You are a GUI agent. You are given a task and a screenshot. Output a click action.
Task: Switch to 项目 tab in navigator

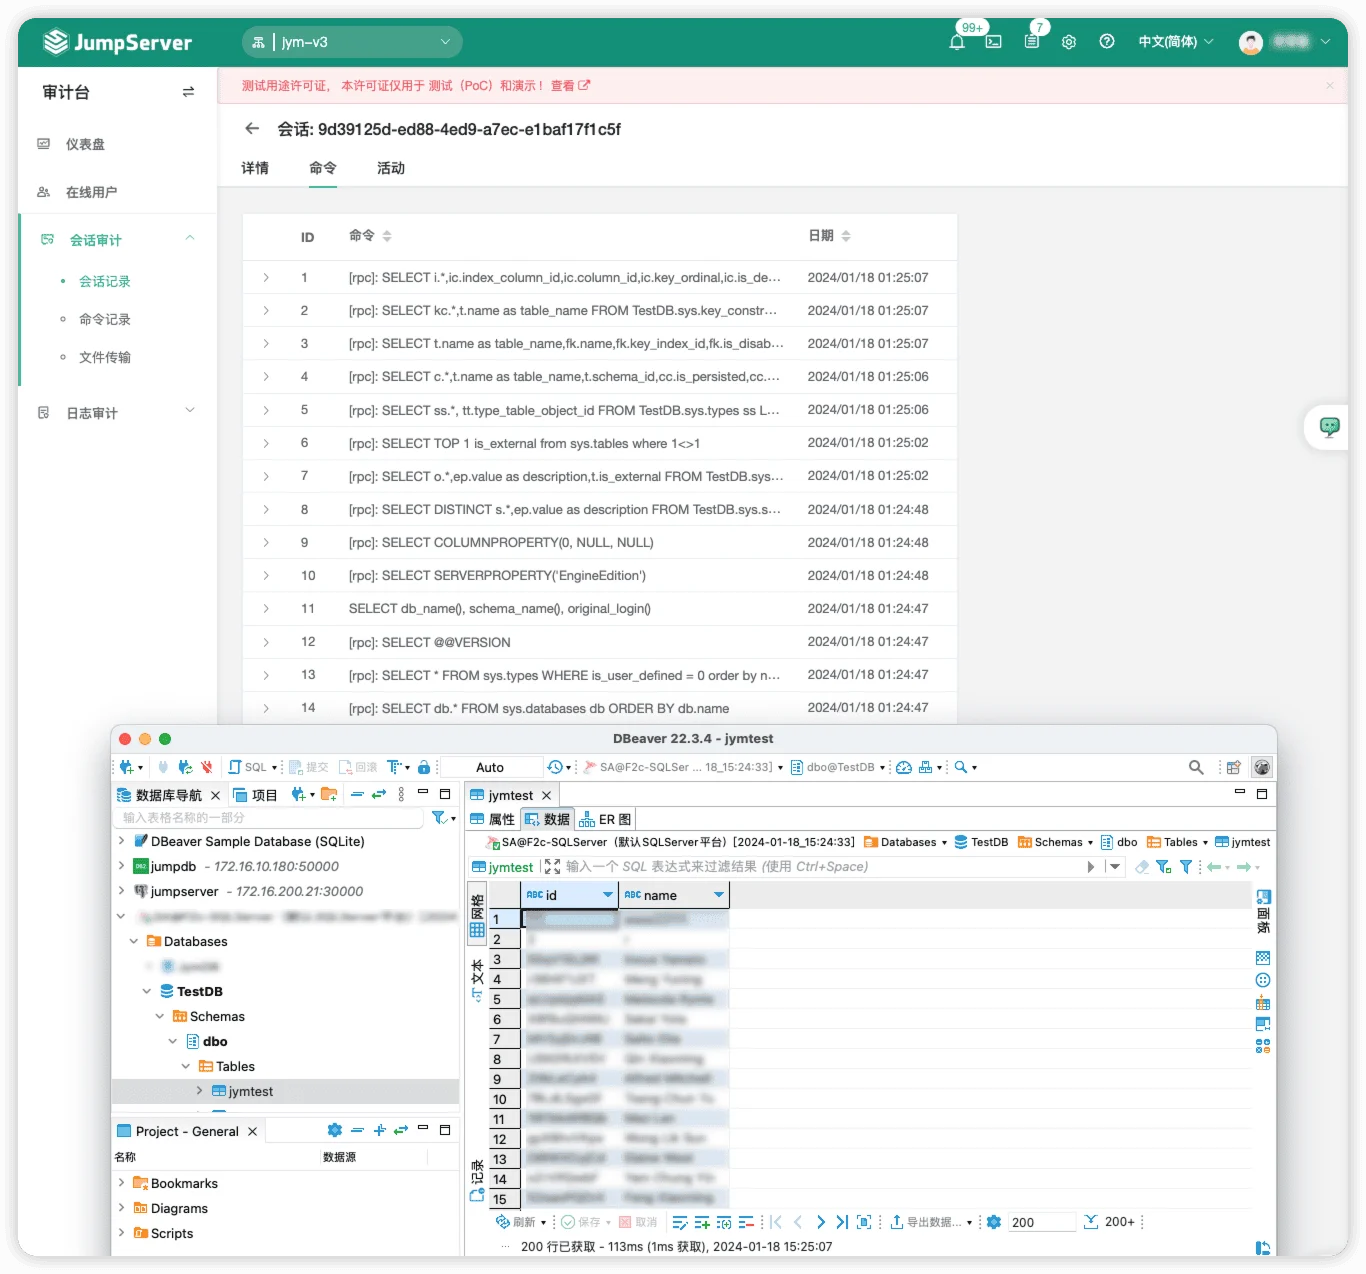[x=255, y=795]
